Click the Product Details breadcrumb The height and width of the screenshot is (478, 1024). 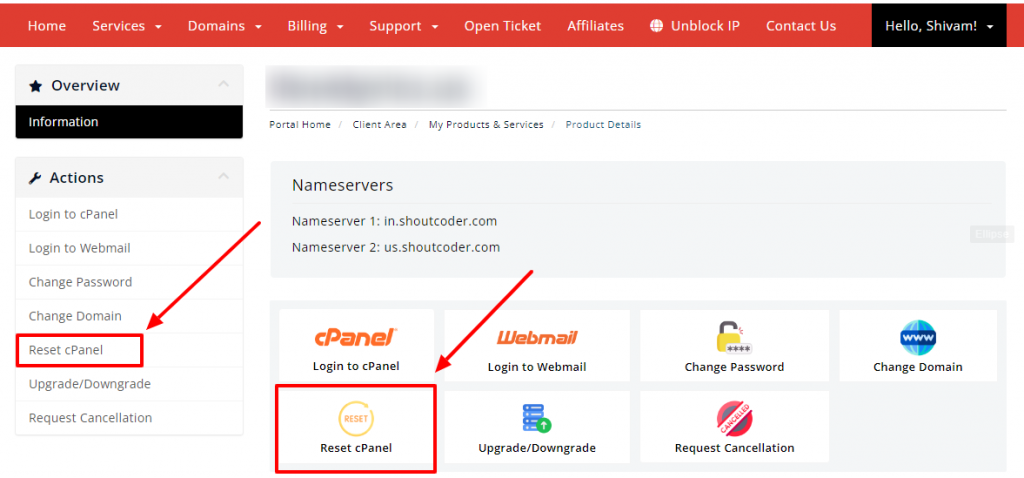603,125
